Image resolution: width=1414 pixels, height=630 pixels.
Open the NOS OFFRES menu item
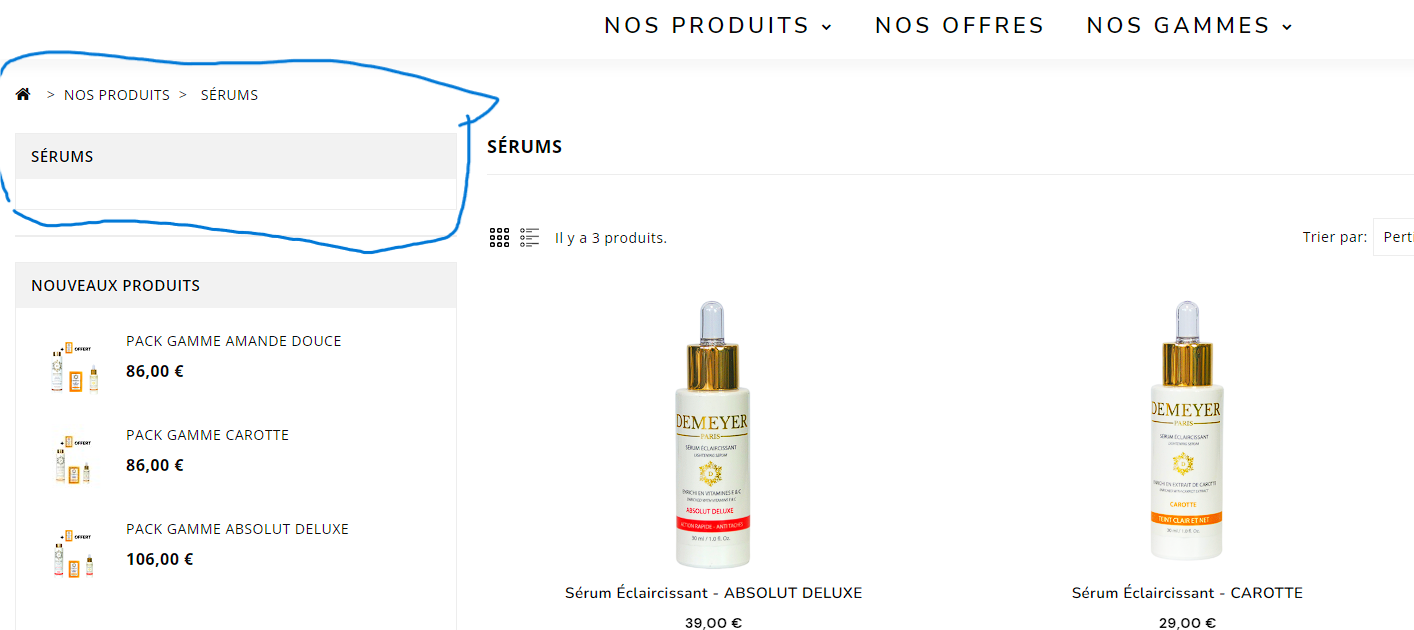(959, 25)
